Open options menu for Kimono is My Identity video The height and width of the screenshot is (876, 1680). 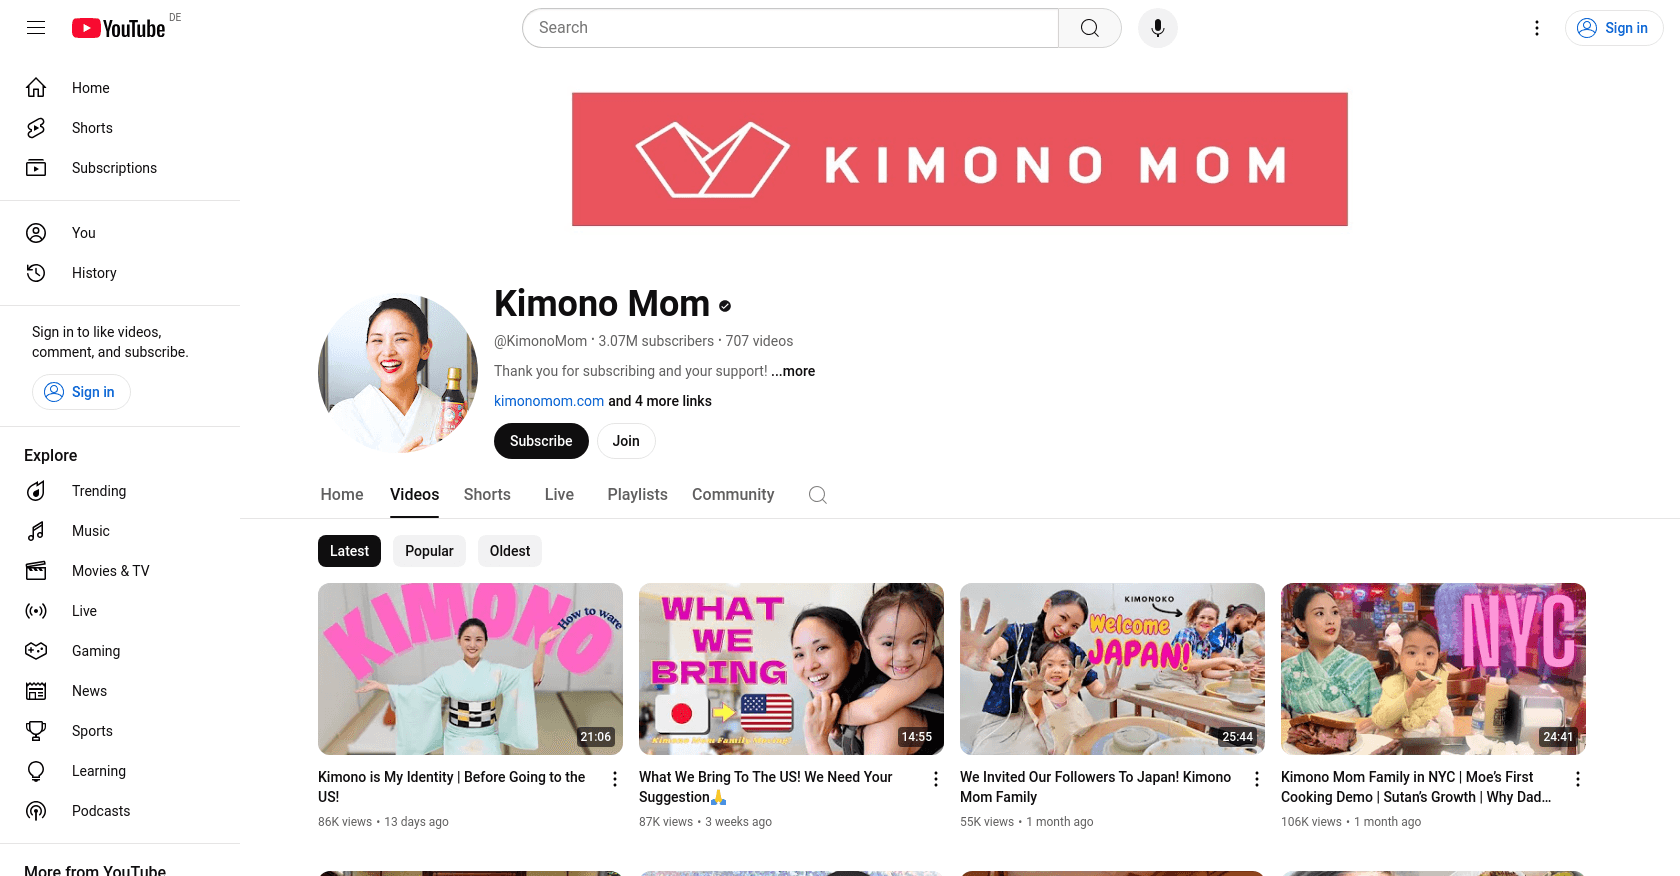coord(615,779)
